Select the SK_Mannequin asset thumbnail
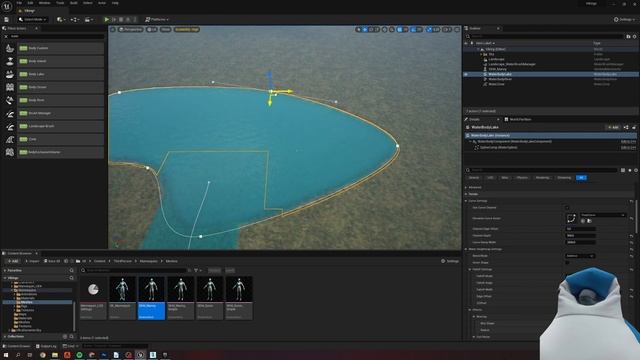Viewport: 640px width, 360px height. point(122,298)
